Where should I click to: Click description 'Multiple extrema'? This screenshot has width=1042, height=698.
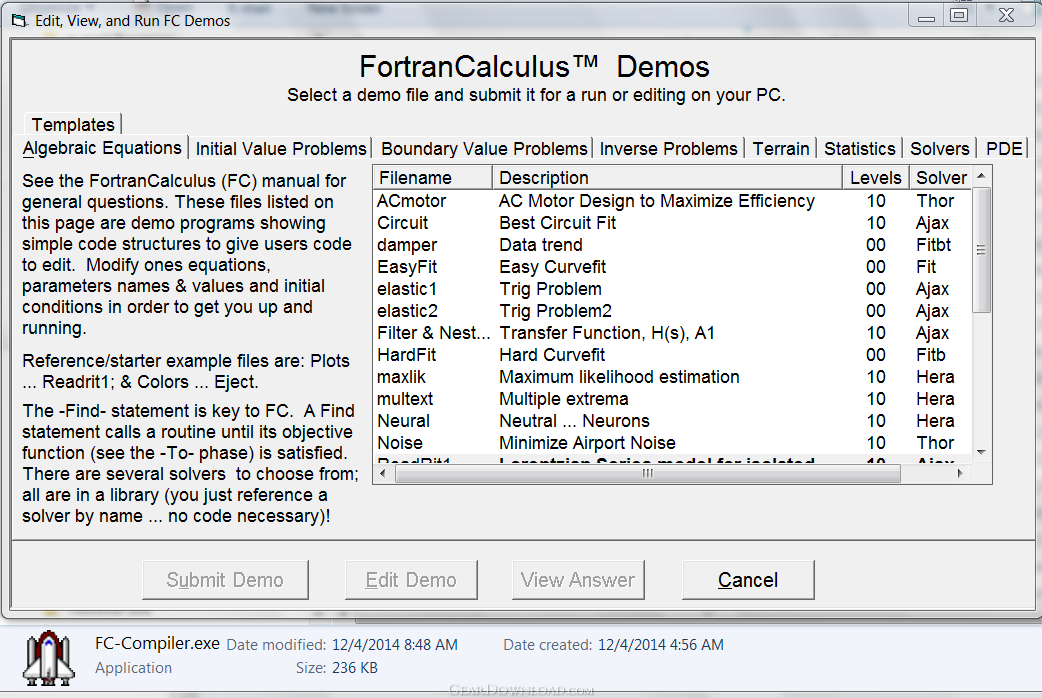[564, 398]
